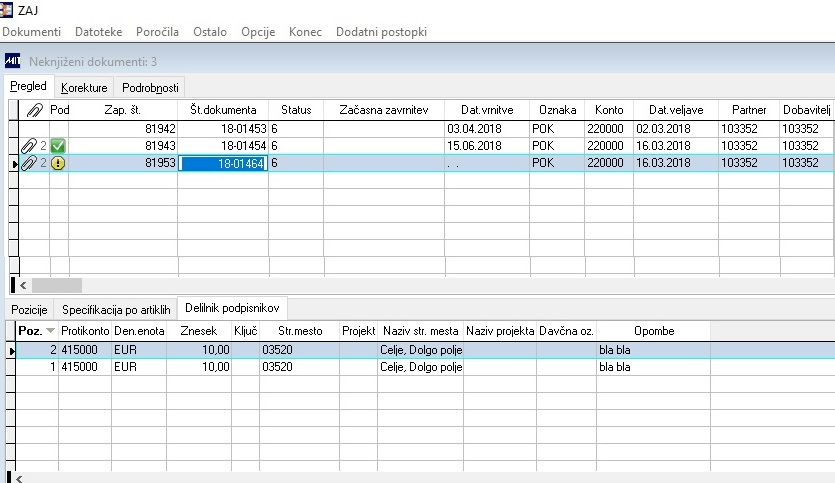Click paperclip attachment icon in row 81943
Image resolution: width=835 pixels, height=483 pixels.
(28, 146)
